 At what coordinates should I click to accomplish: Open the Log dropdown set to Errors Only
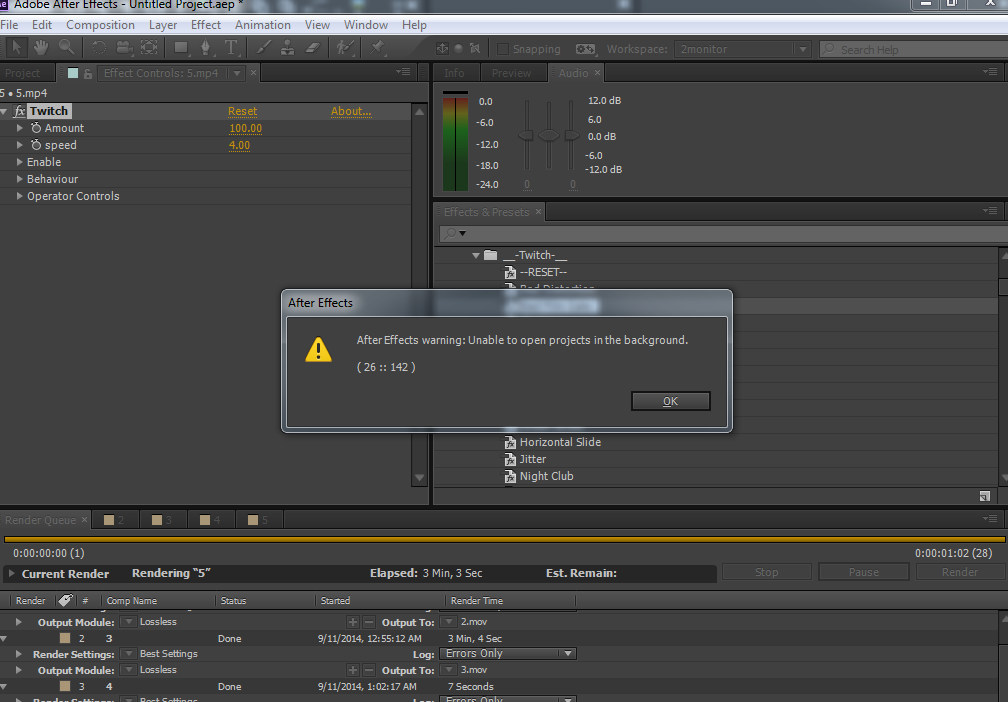tap(508, 654)
